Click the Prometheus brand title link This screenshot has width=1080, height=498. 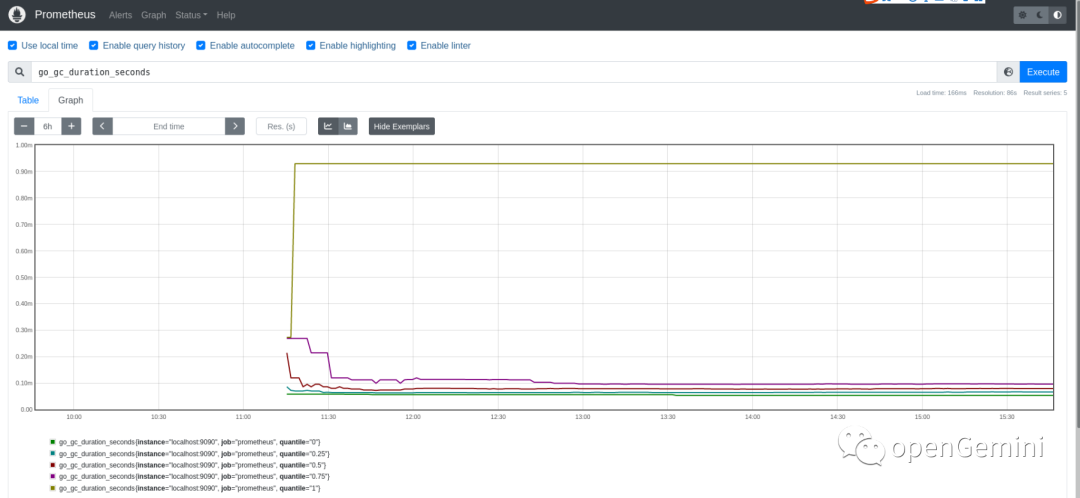coord(65,14)
